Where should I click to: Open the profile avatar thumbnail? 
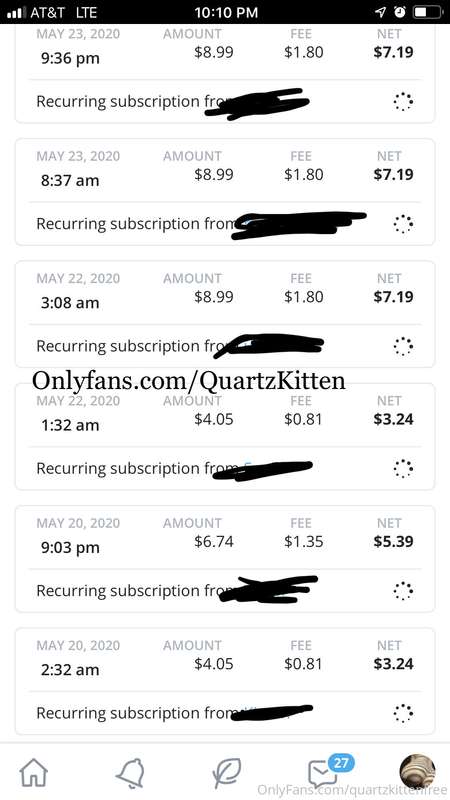[417, 771]
